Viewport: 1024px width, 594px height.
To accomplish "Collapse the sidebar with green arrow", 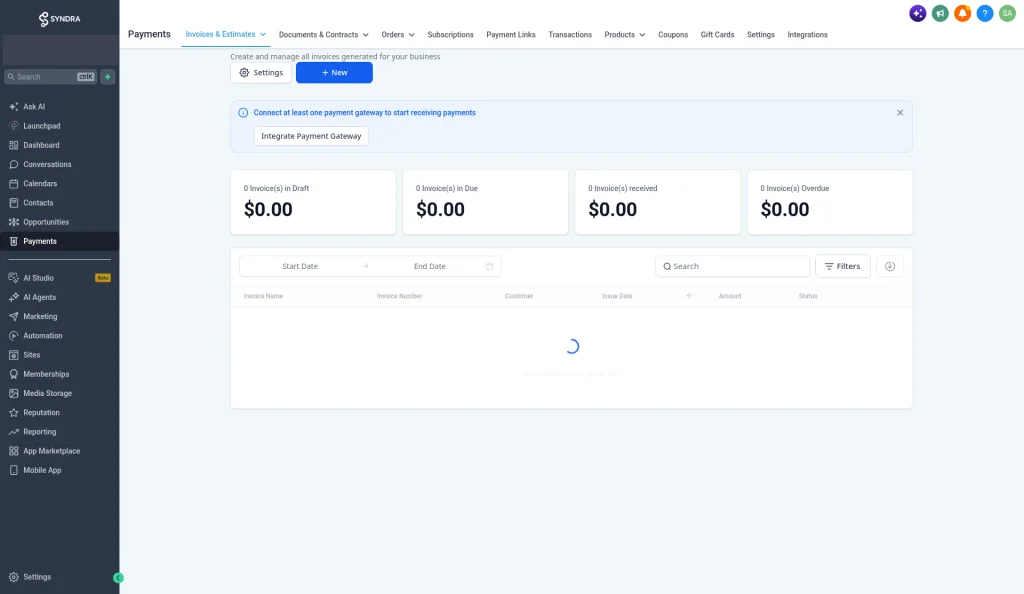I will (x=118, y=578).
